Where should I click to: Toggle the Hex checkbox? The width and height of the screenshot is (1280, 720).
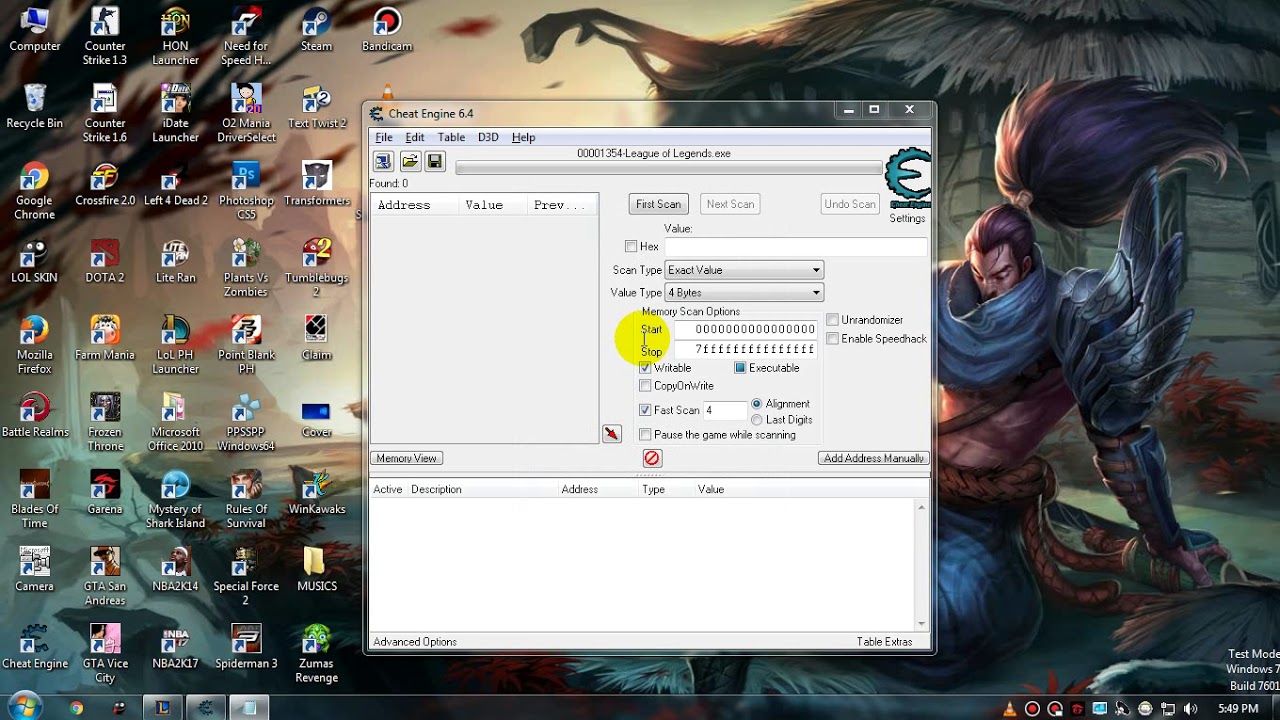(631, 246)
